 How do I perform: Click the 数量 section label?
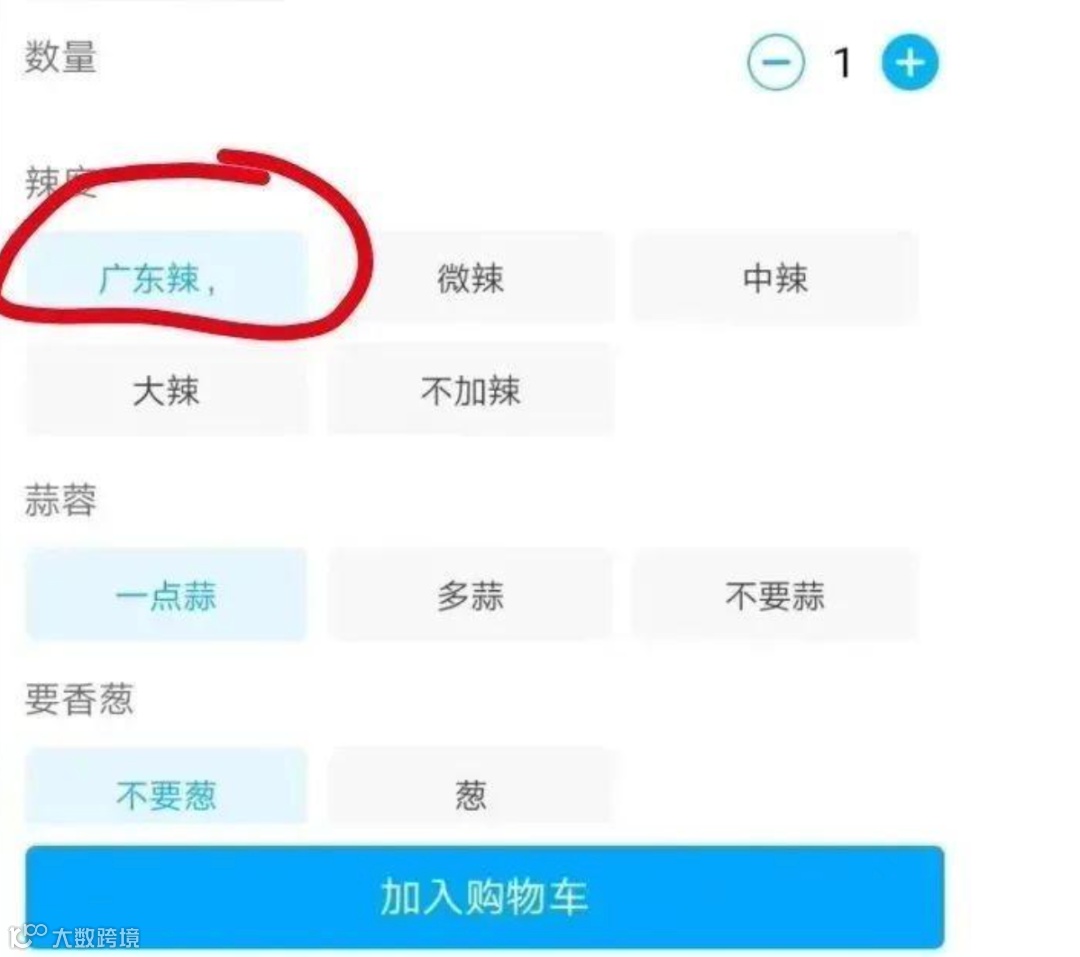coord(61,56)
